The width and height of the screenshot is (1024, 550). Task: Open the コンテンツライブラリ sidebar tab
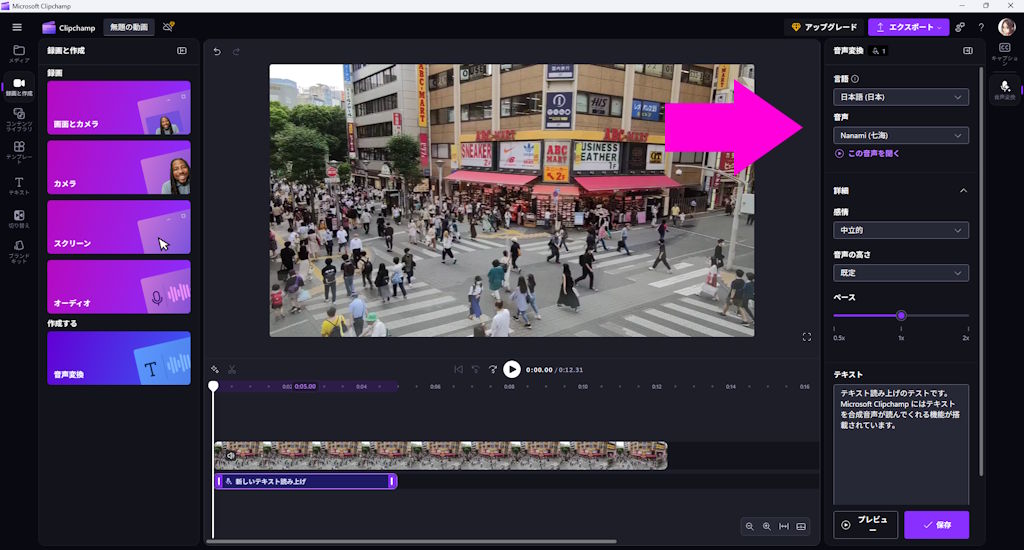pos(19,120)
